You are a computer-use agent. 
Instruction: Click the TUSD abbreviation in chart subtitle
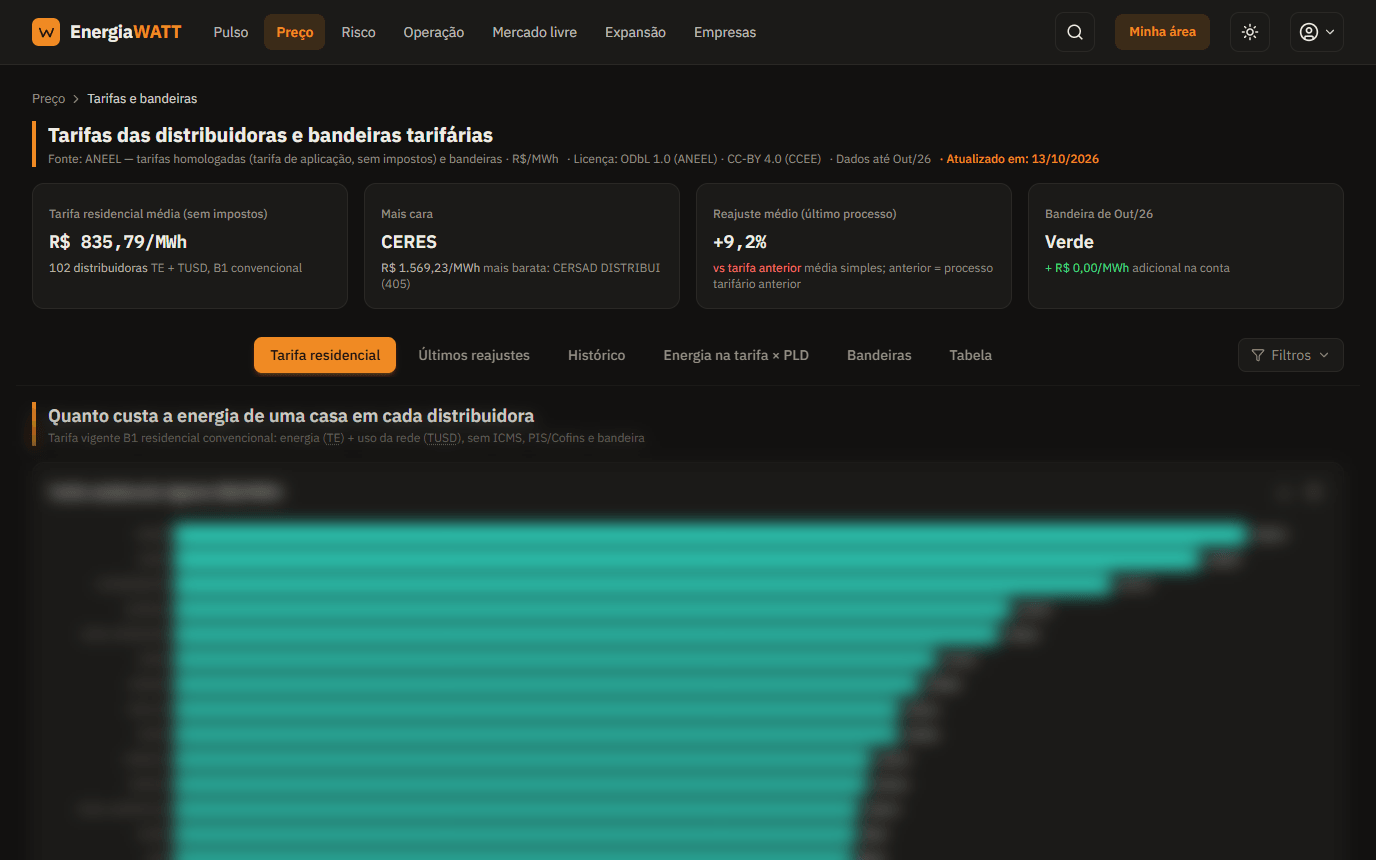tap(443, 438)
